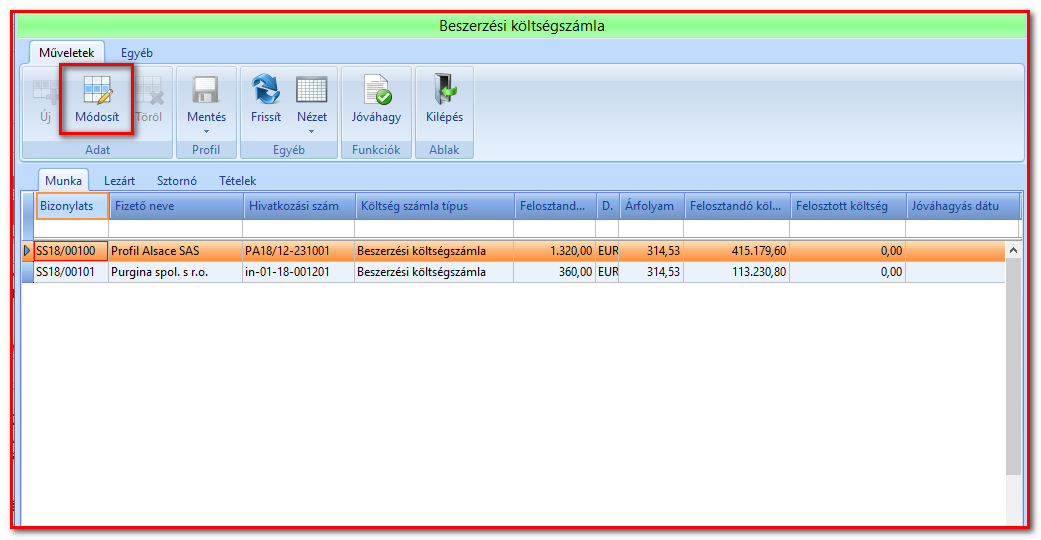Open the Sztornó tab
Image resolution: width=1041 pixels, height=540 pixels.
[177, 181]
